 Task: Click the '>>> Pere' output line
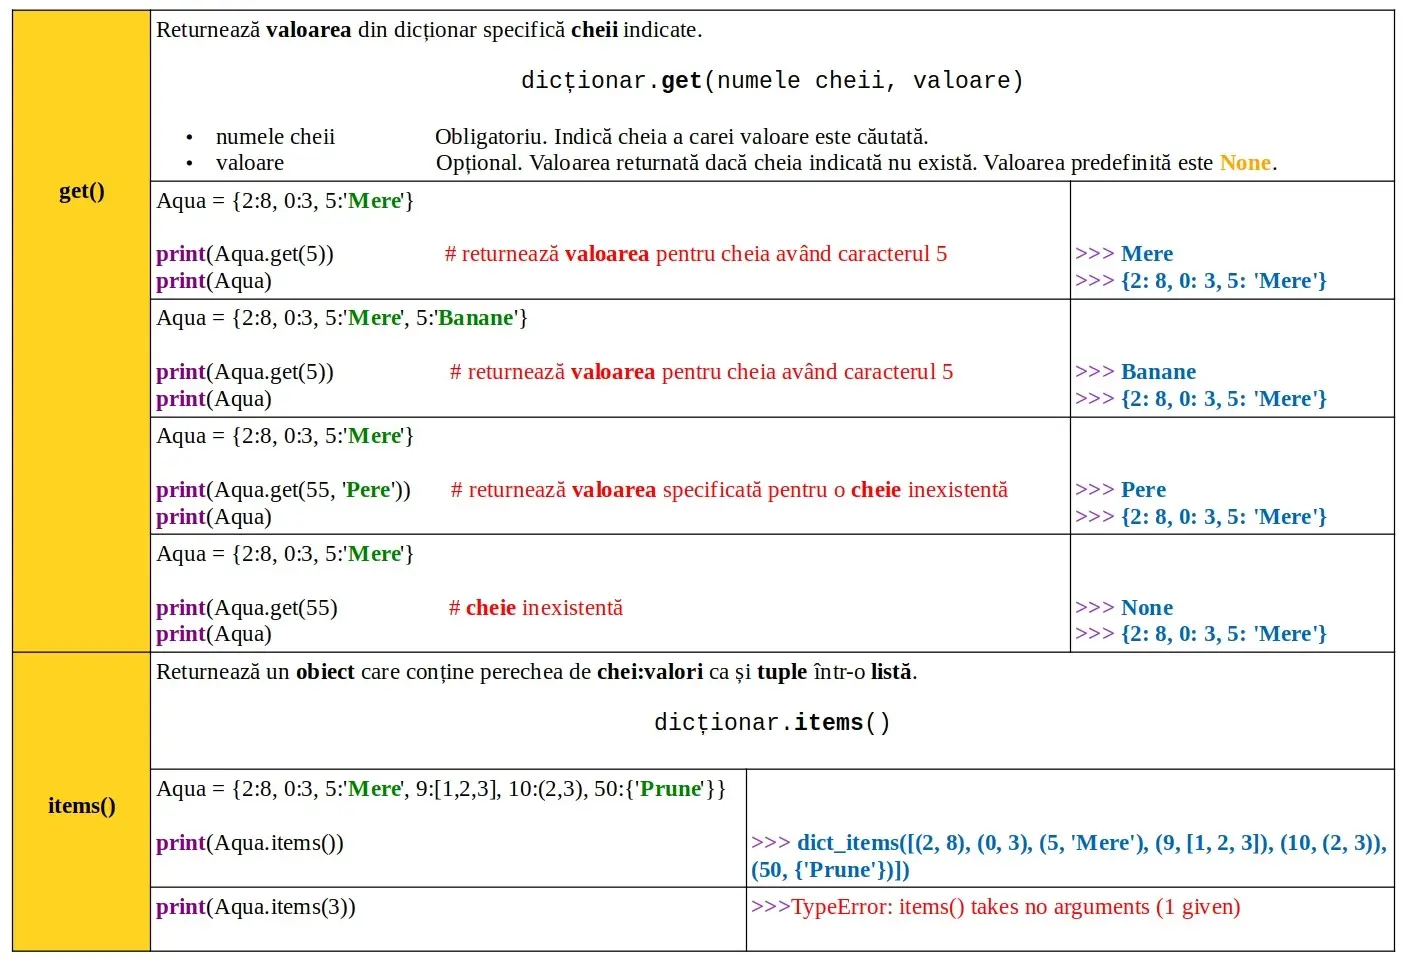click(x=1120, y=490)
